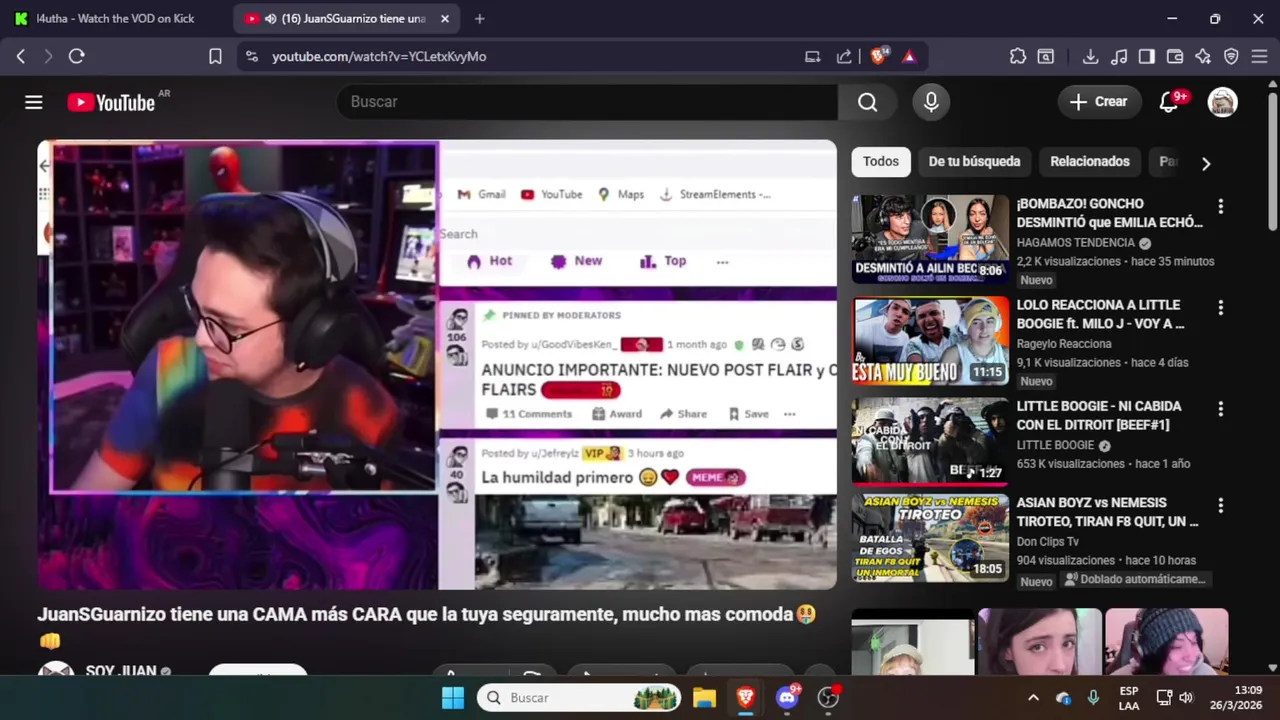Click the YouTube search magnifier button

[867, 102]
